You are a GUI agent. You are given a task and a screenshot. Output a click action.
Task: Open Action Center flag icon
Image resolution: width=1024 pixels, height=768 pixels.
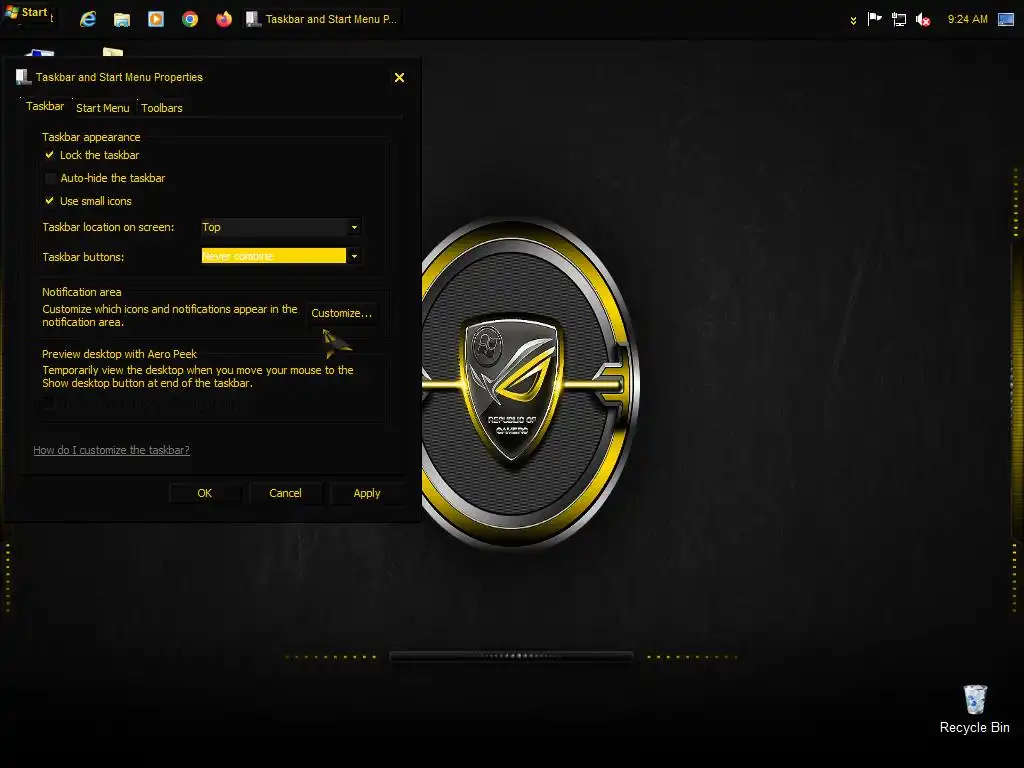pos(874,19)
